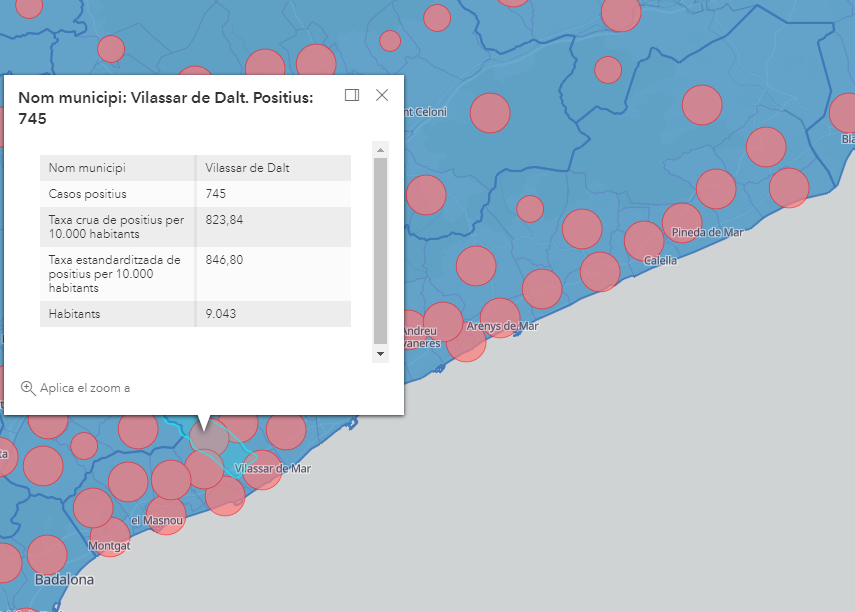Select the highlighted Vilassar de Dalt marker
Image resolution: width=855 pixels, height=612 pixels.
point(209,438)
